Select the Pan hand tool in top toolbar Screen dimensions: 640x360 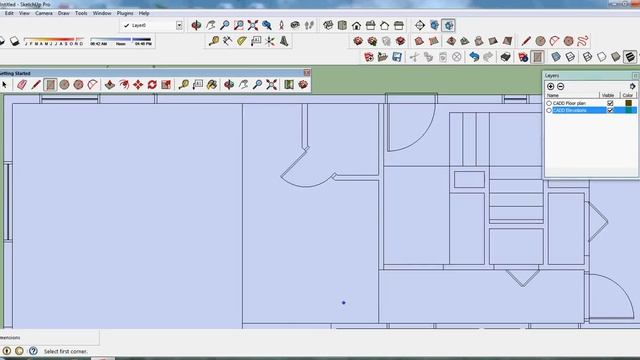point(211,25)
